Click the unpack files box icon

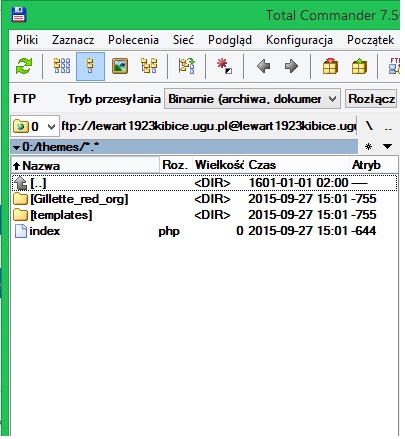click(359, 66)
